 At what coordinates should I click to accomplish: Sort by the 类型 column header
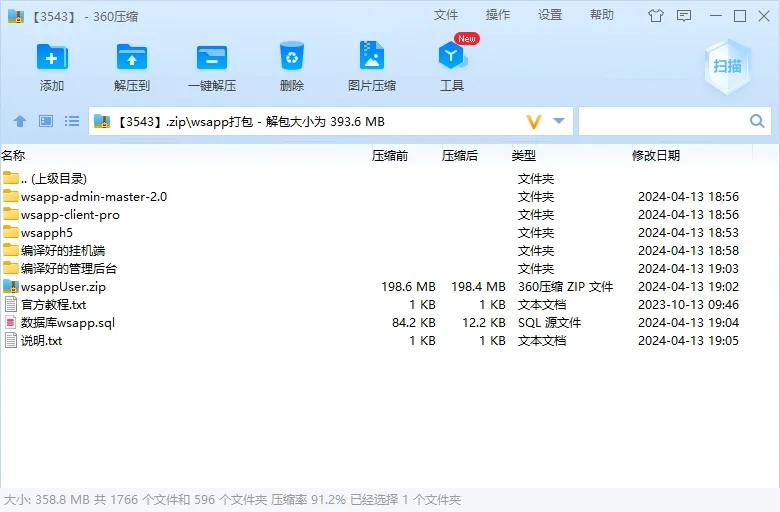524,156
